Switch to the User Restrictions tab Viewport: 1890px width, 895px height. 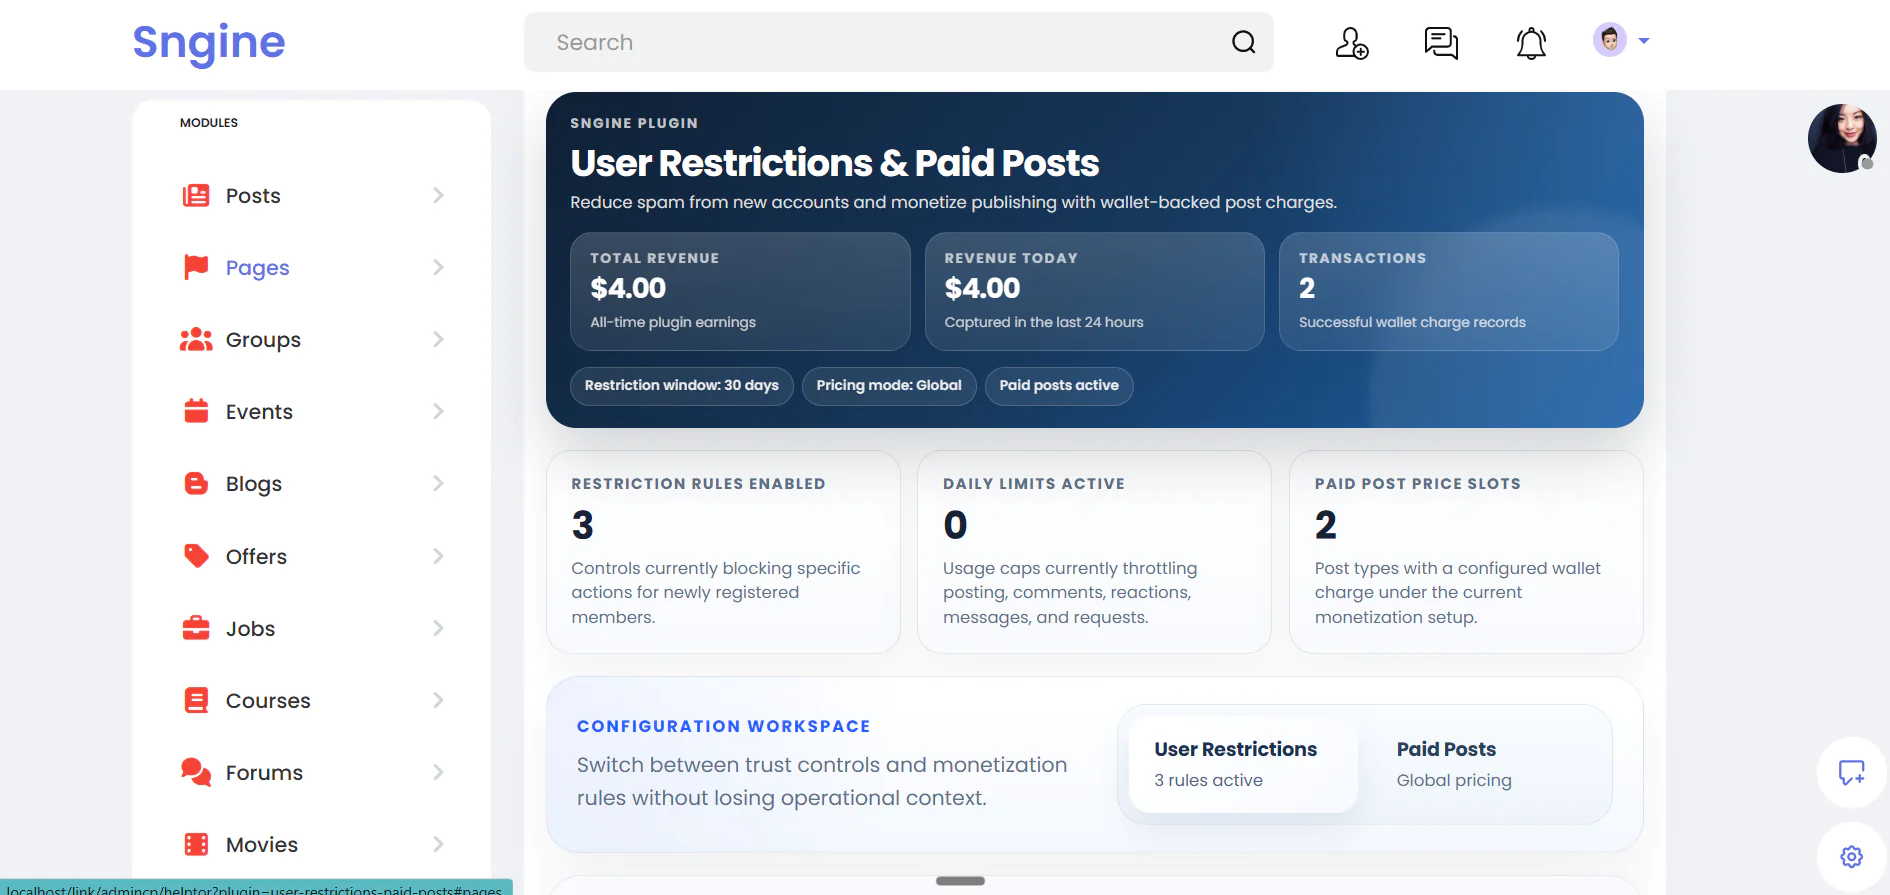1243,764
